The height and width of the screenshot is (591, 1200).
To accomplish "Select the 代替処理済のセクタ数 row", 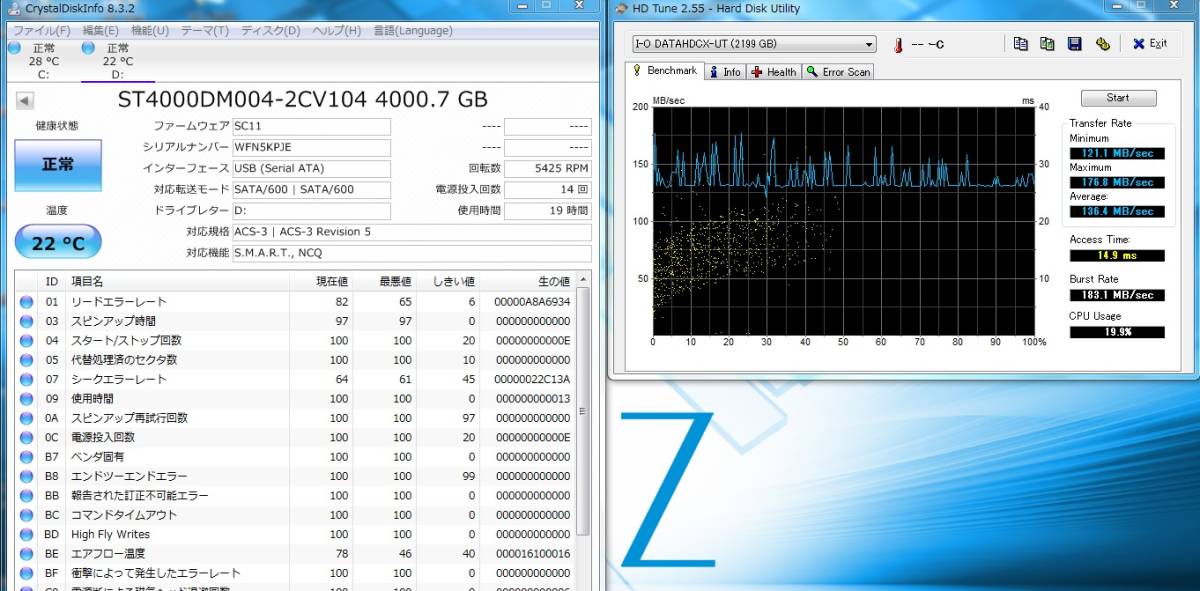I will [296, 360].
